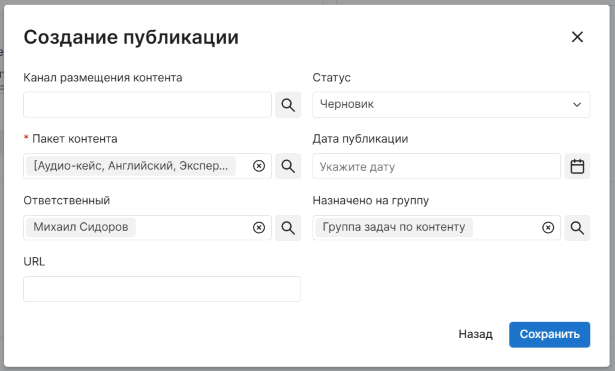Viewport: 615px width, 371px height.
Task: Remove Группа задач по контенту value
Action: [548, 227]
